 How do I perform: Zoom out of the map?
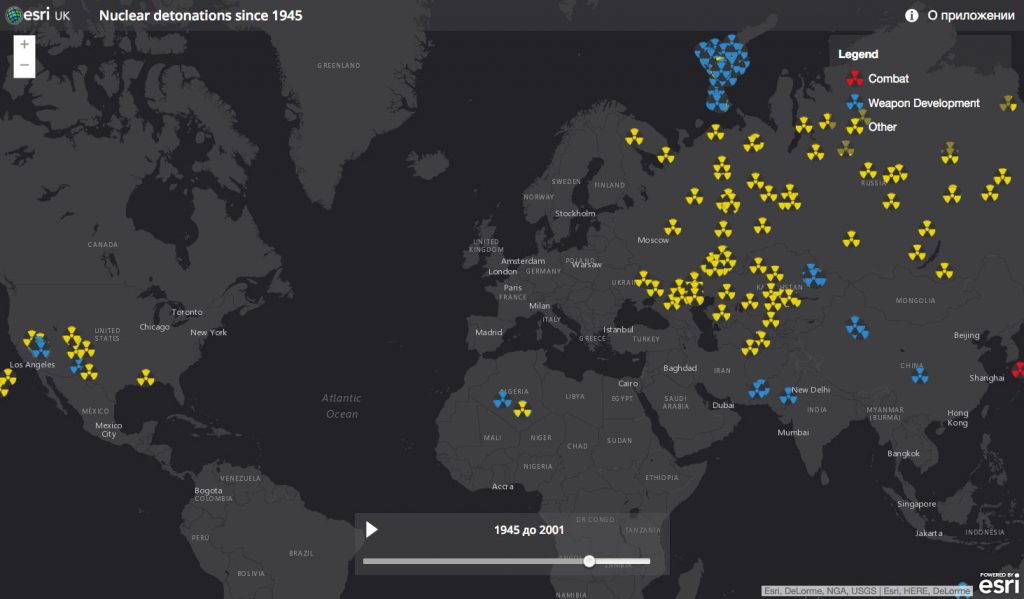pos(25,68)
